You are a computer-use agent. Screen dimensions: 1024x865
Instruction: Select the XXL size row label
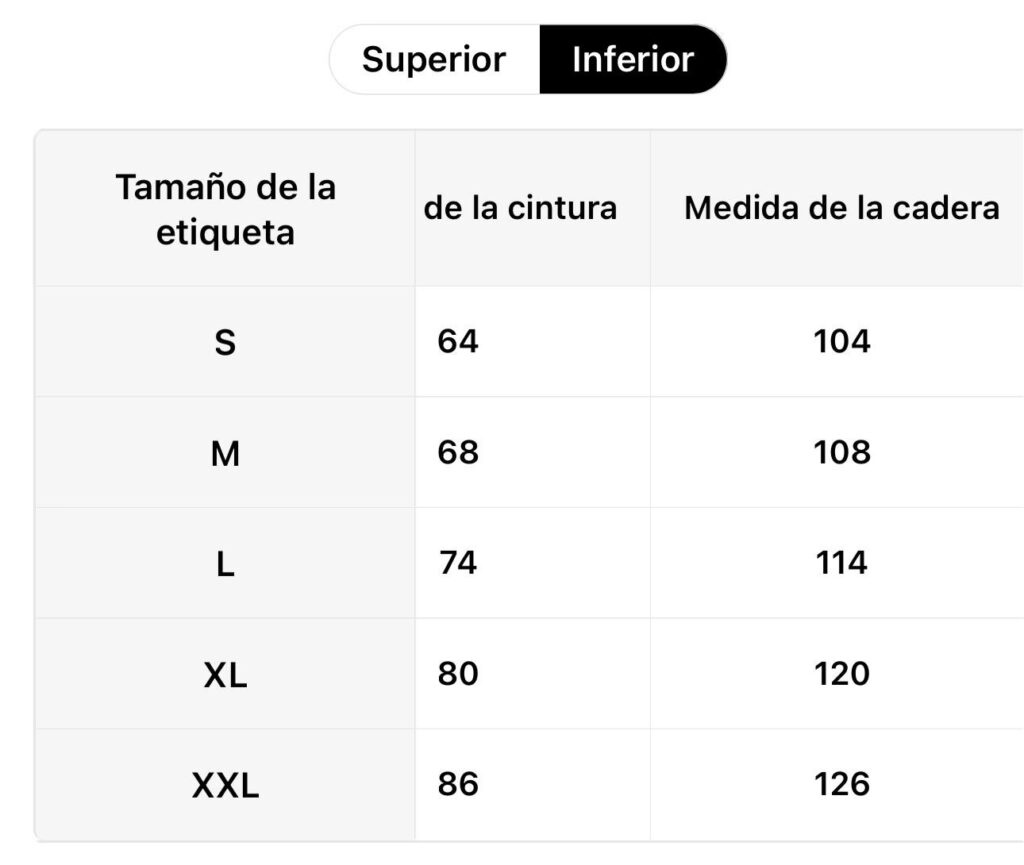[x=225, y=785]
